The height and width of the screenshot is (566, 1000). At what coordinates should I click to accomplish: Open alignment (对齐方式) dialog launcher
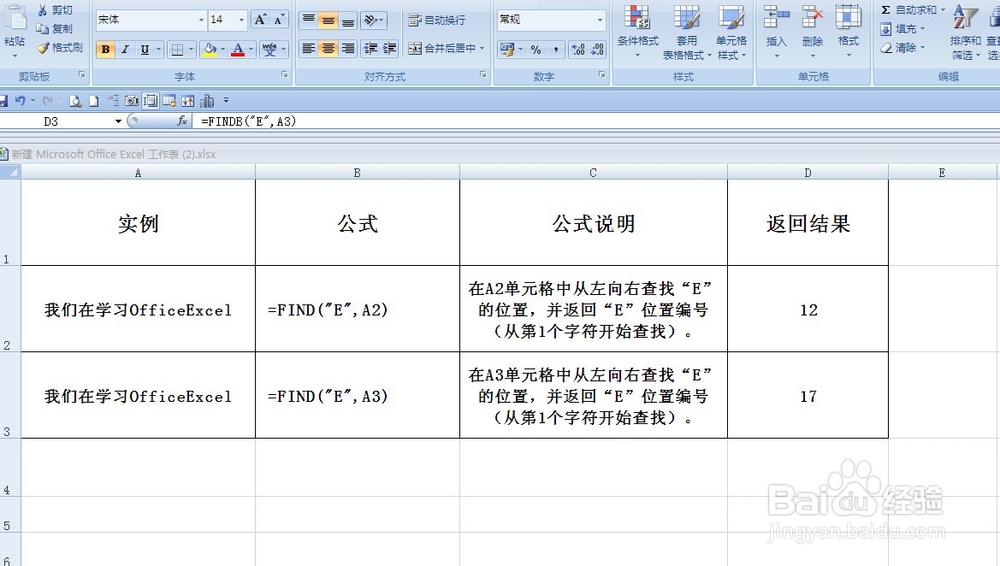click(x=483, y=75)
